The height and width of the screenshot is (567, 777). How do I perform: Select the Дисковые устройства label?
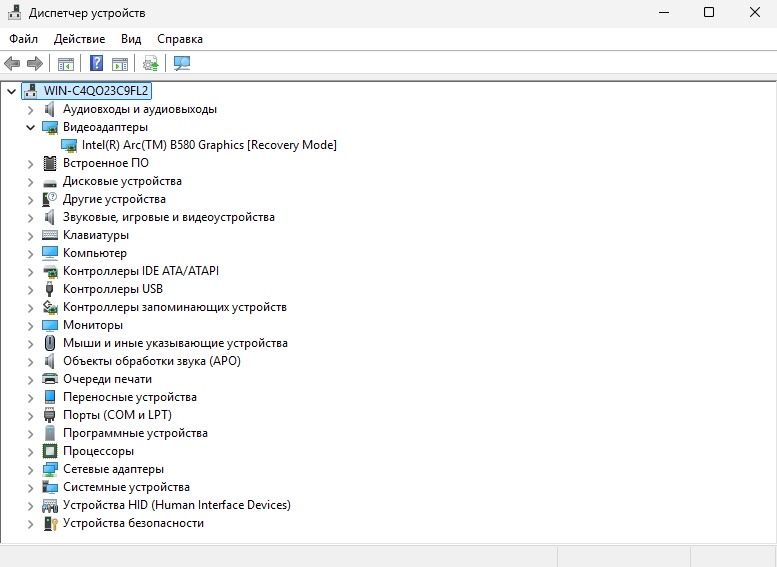click(122, 181)
